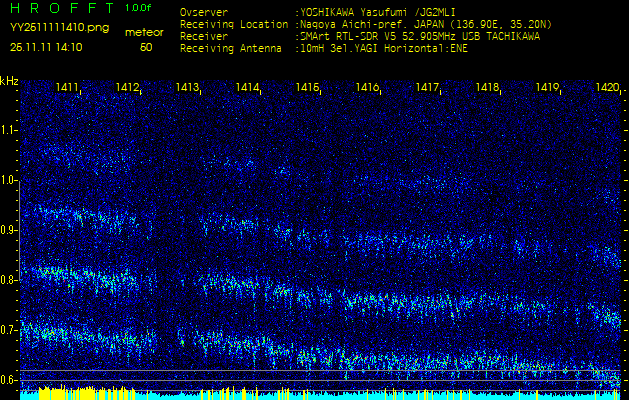Click the 0.6 frequency axis label

pos(9,379)
